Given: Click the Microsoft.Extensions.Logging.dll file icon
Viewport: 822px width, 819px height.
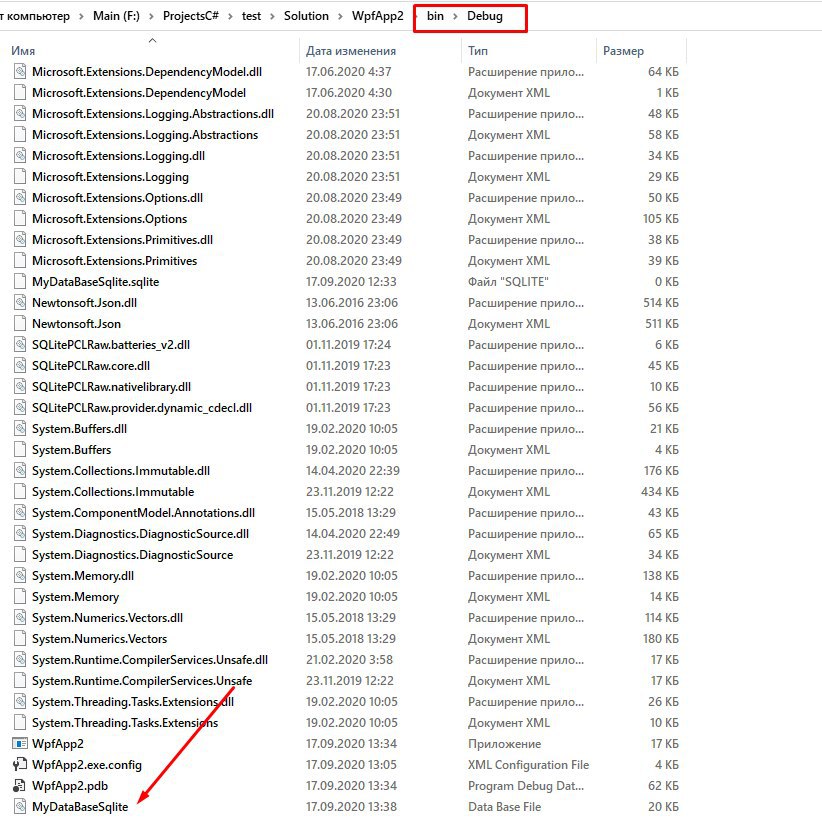Looking at the screenshot, I should [x=20, y=155].
